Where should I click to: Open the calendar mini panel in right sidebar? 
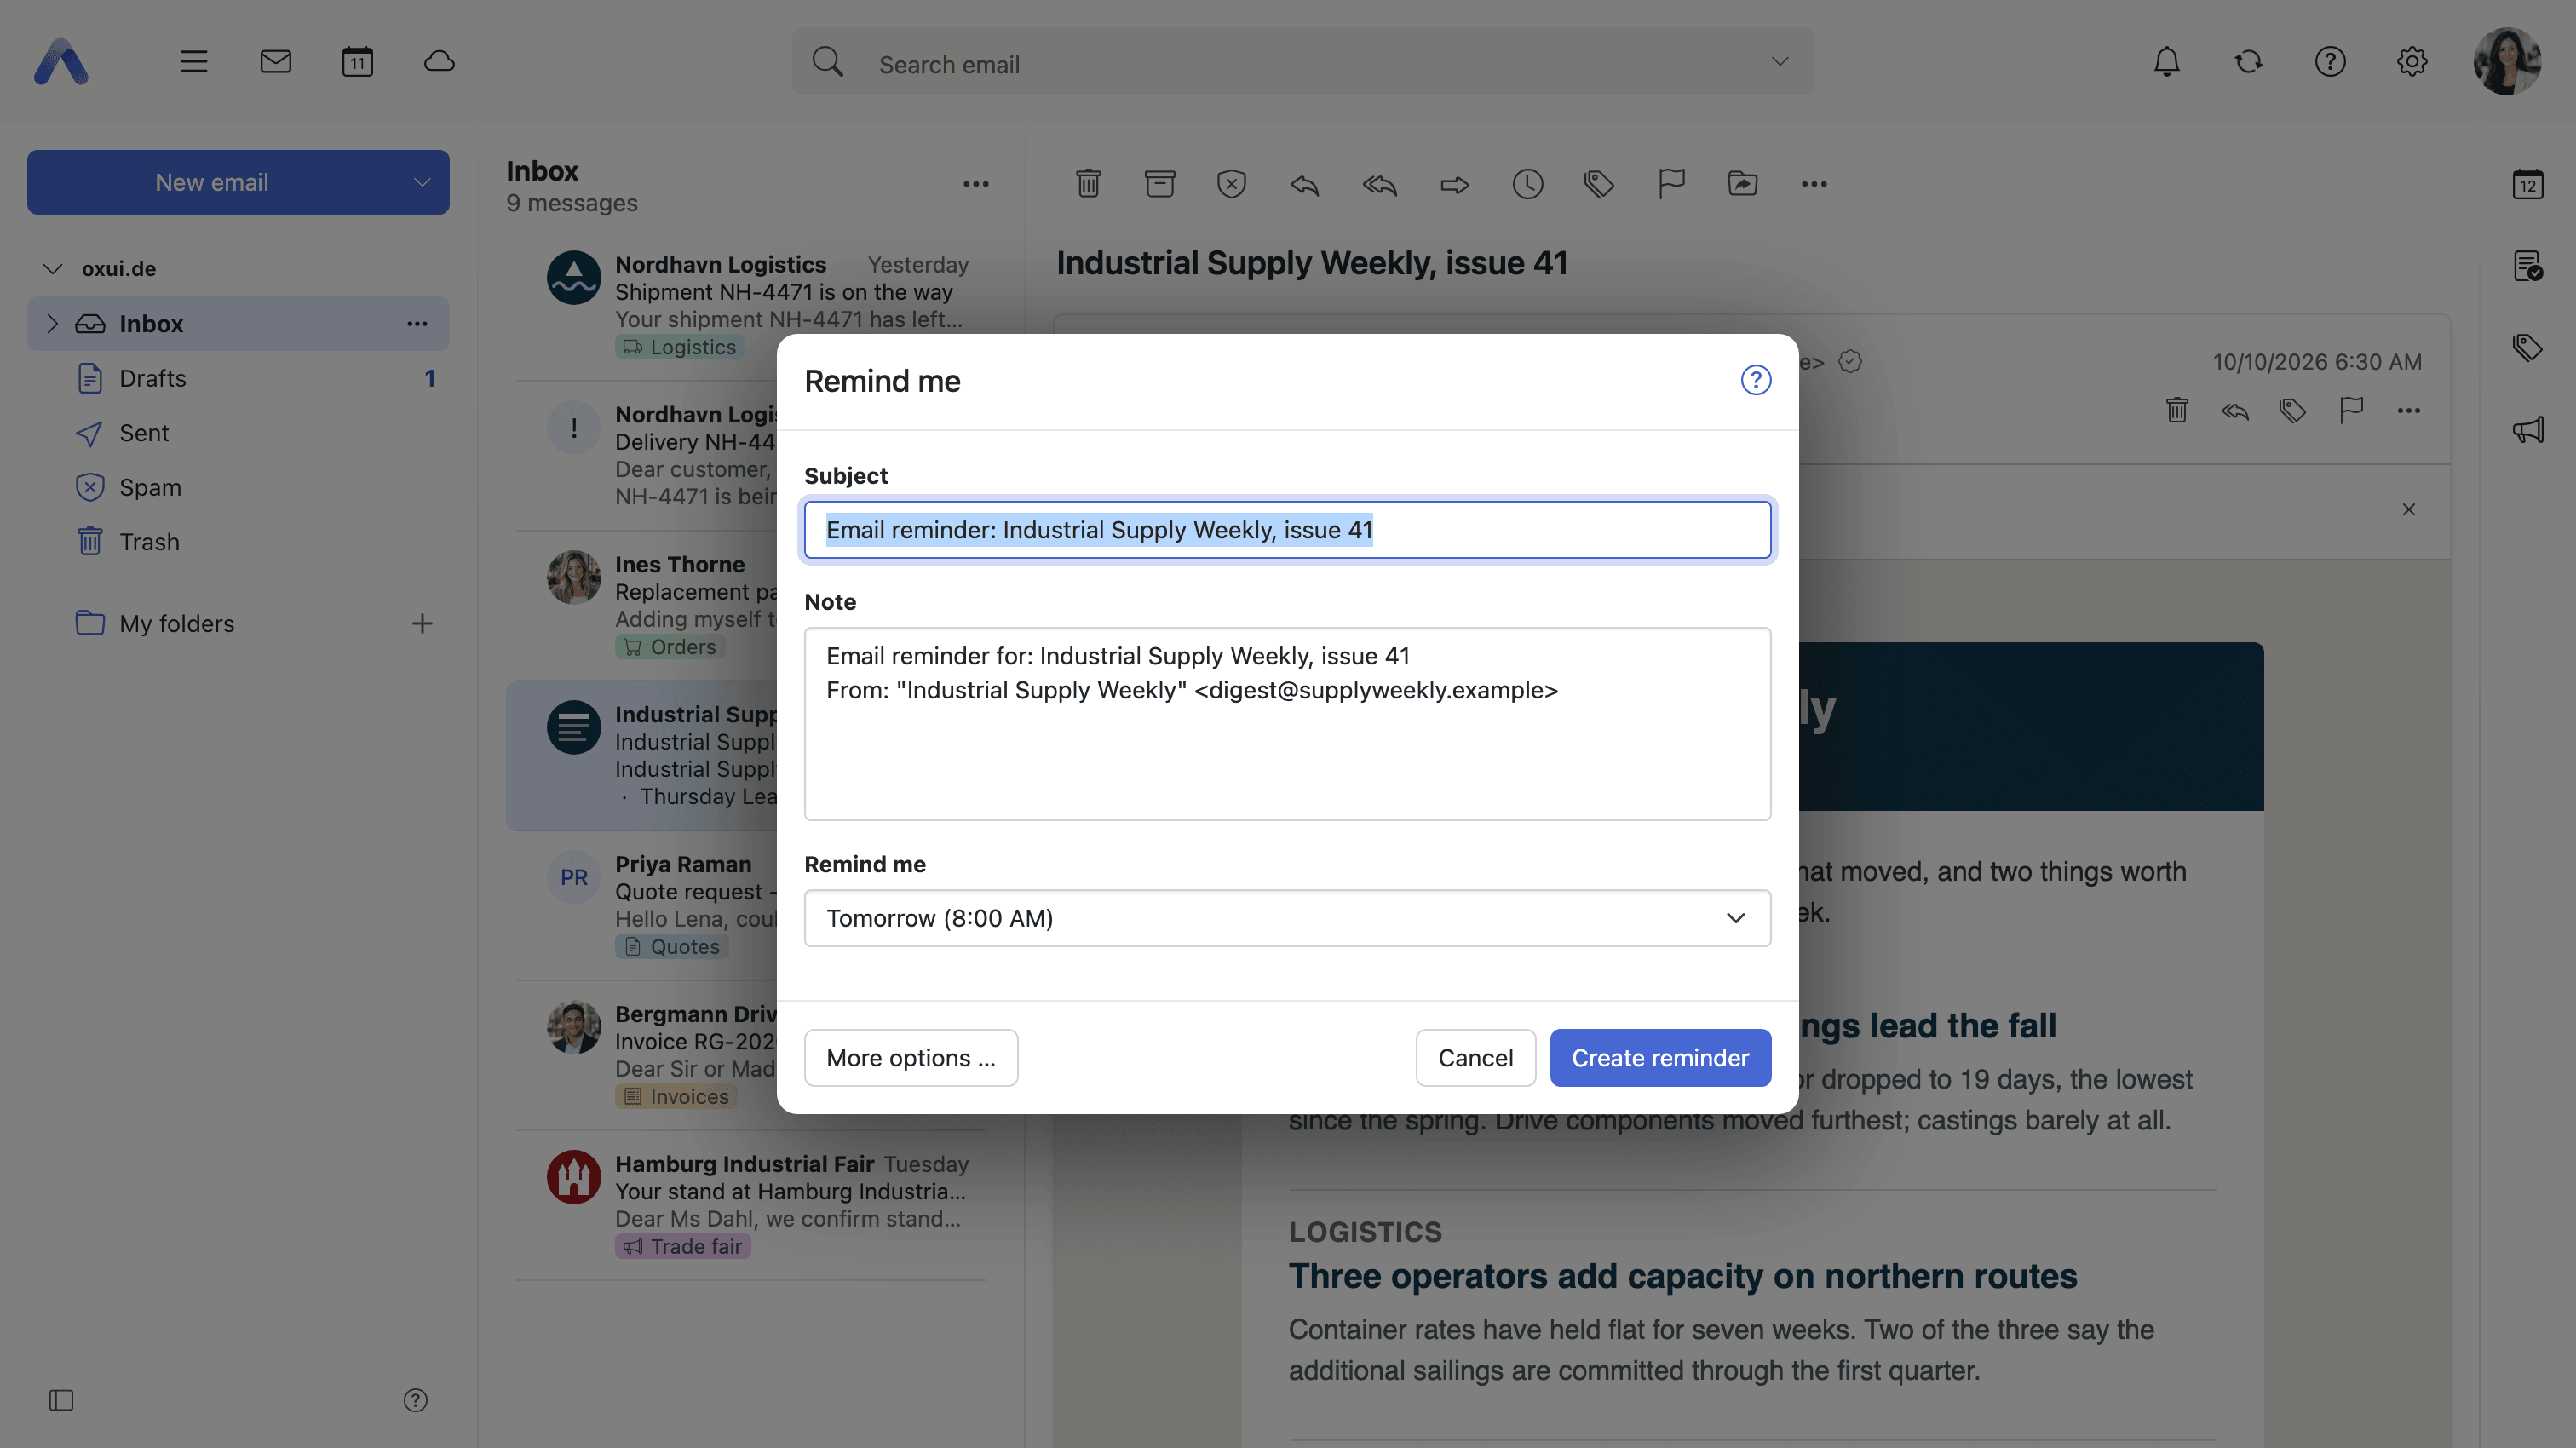point(2527,184)
